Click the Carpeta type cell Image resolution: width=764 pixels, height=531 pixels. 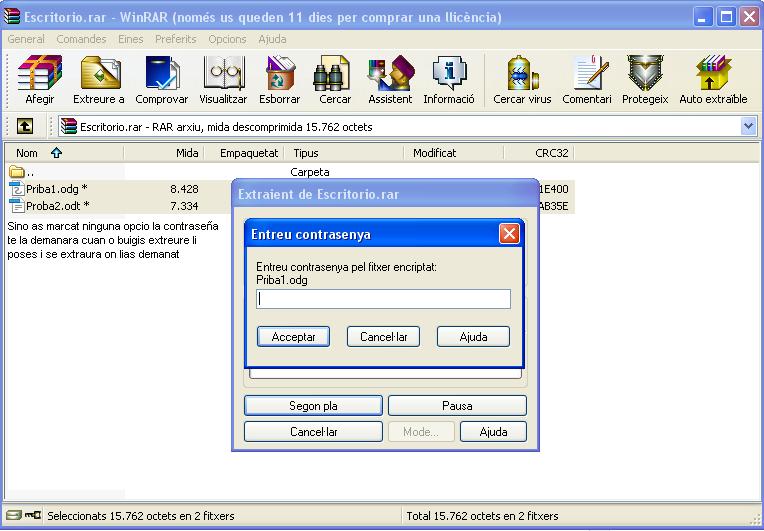pos(310,172)
